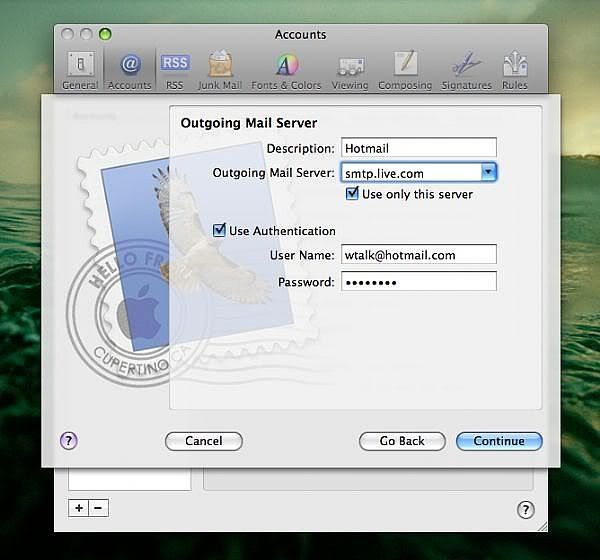Toggle Use Authentication checkbox
The height and width of the screenshot is (560, 600).
tap(219, 230)
